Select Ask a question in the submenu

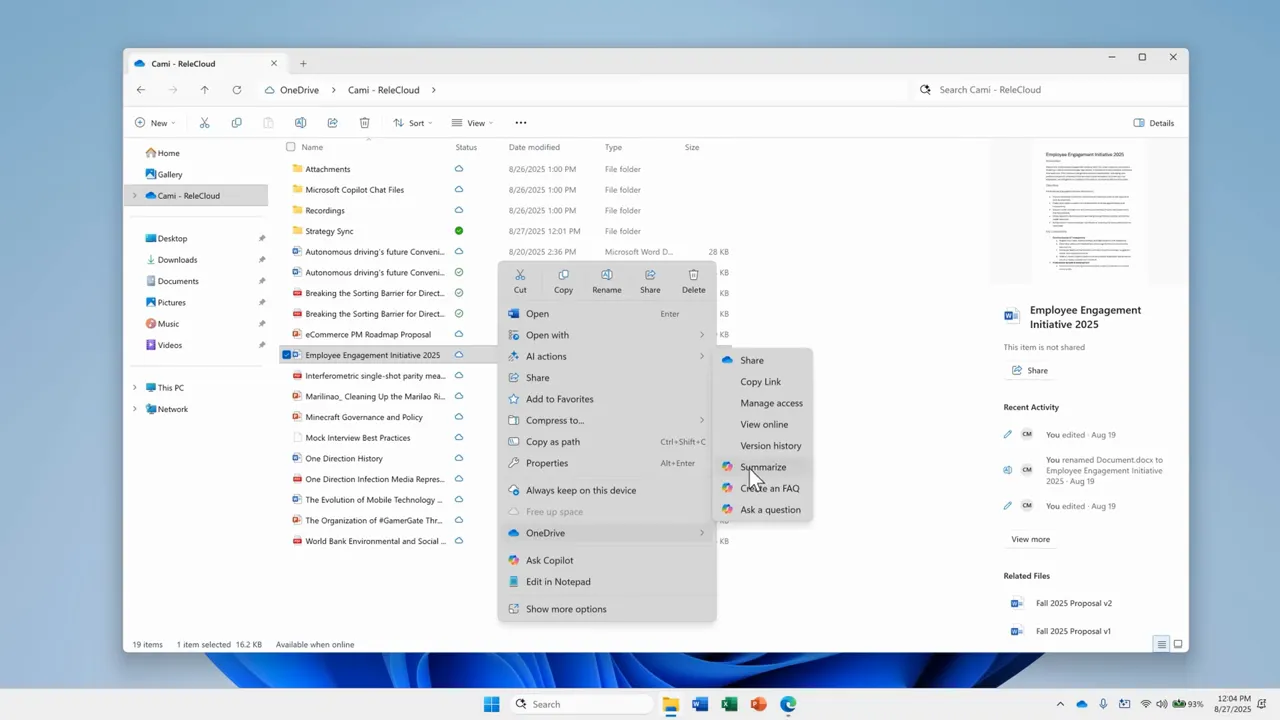(762, 510)
